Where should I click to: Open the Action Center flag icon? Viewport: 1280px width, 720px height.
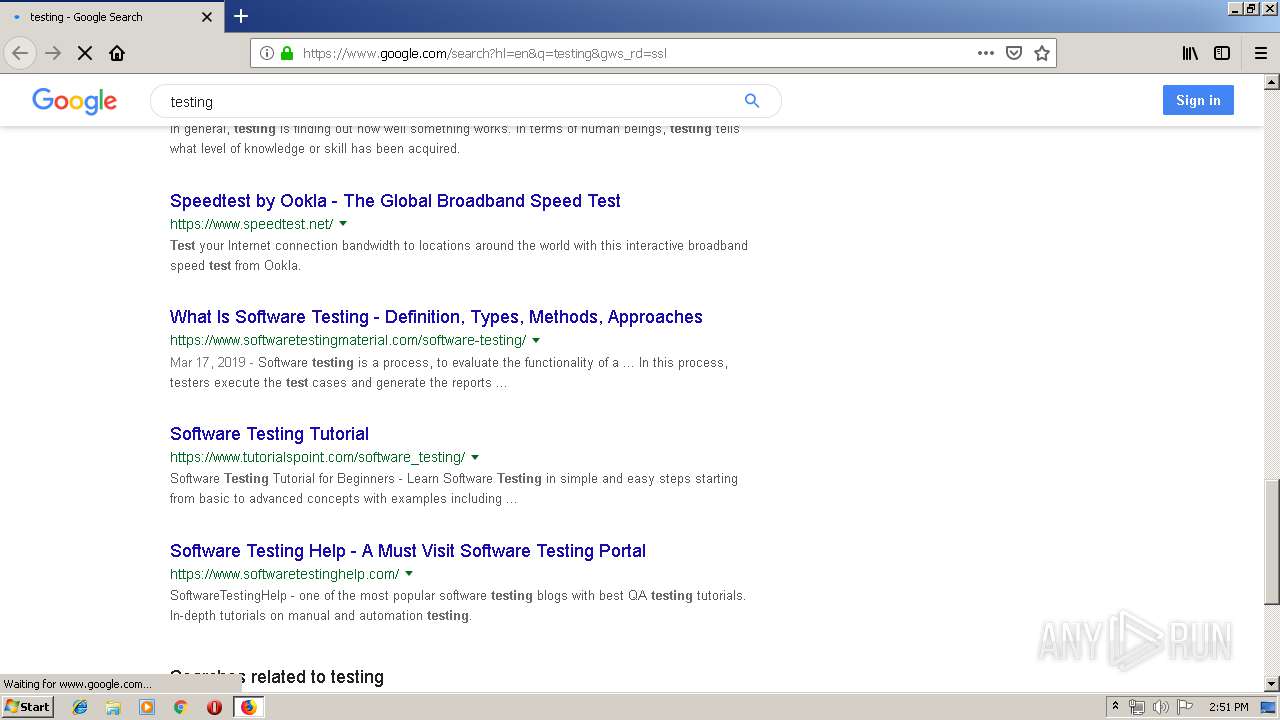[1185, 707]
